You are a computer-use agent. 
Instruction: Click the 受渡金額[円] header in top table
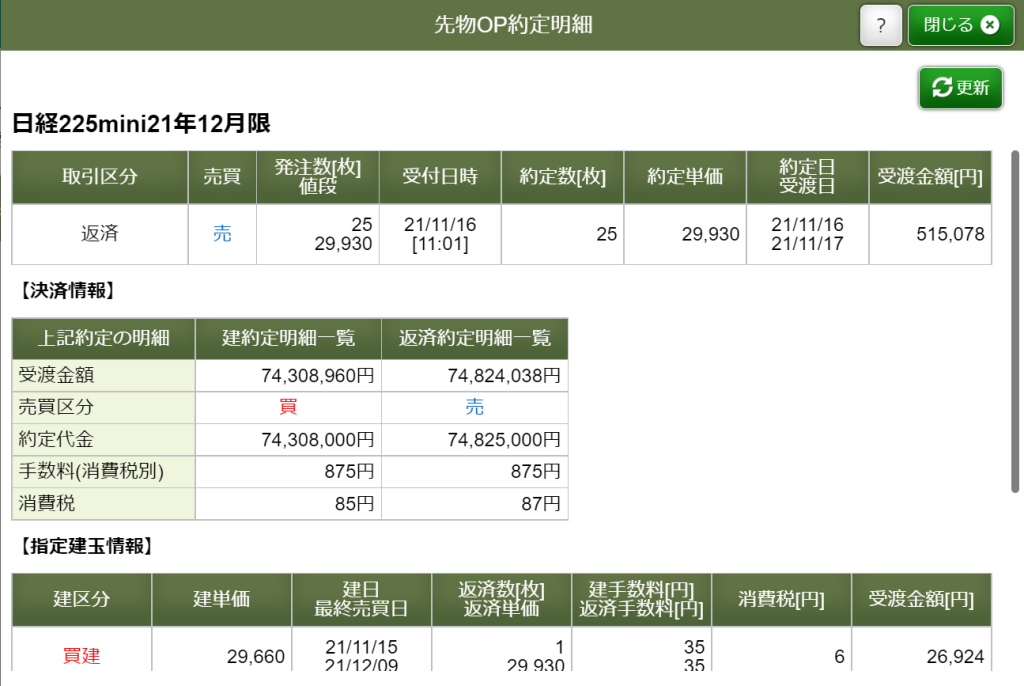tap(930, 176)
